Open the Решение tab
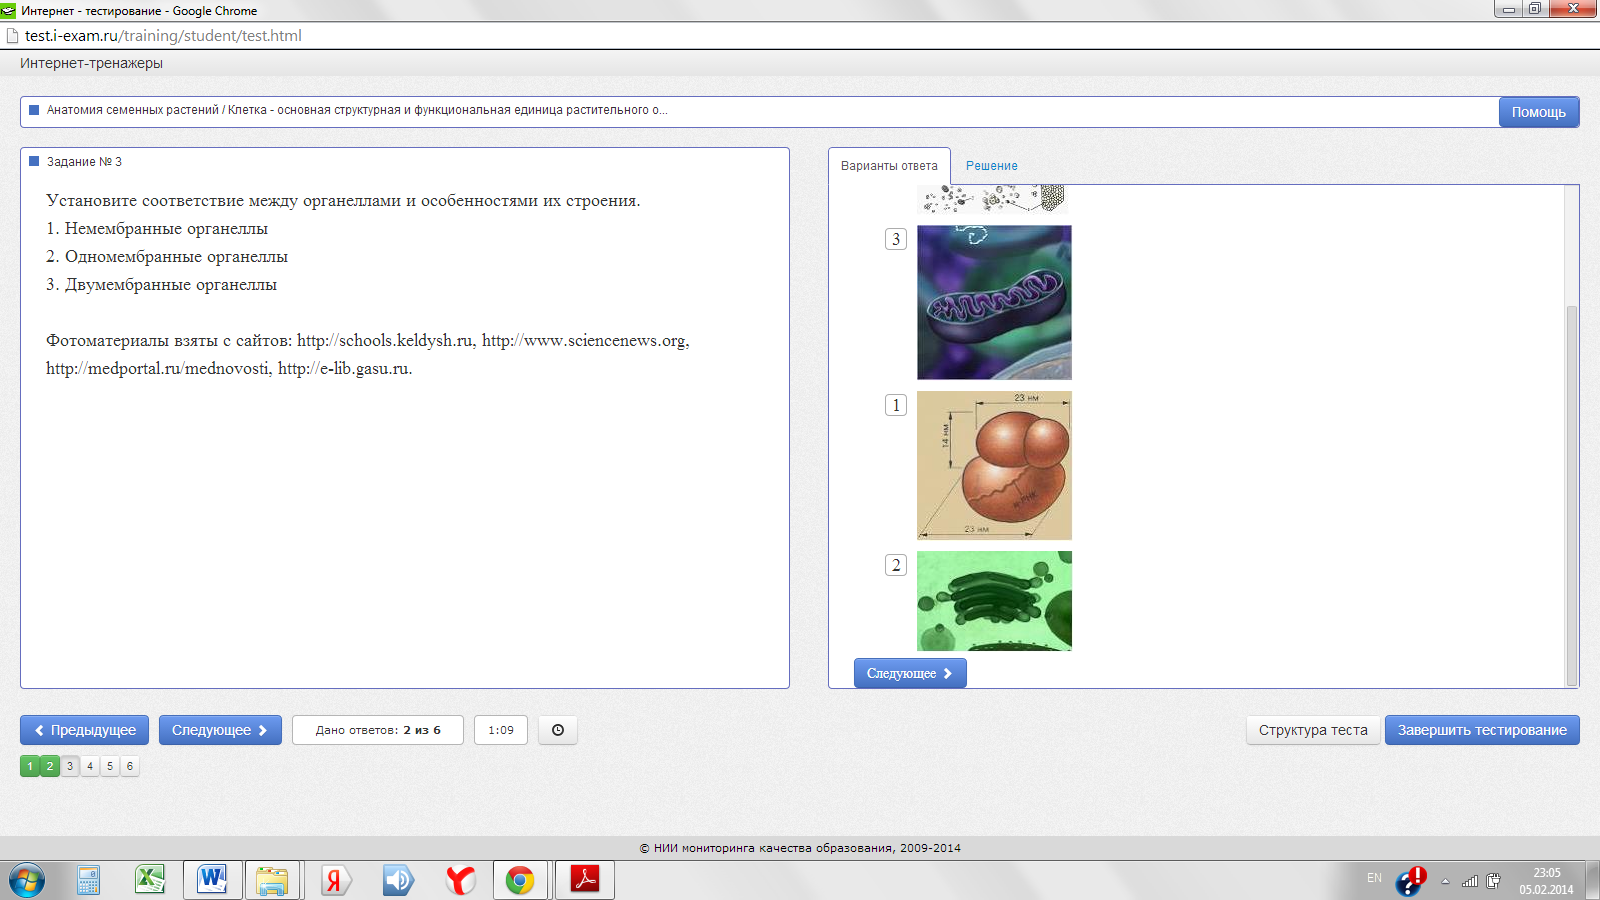1600x900 pixels. coord(992,166)
